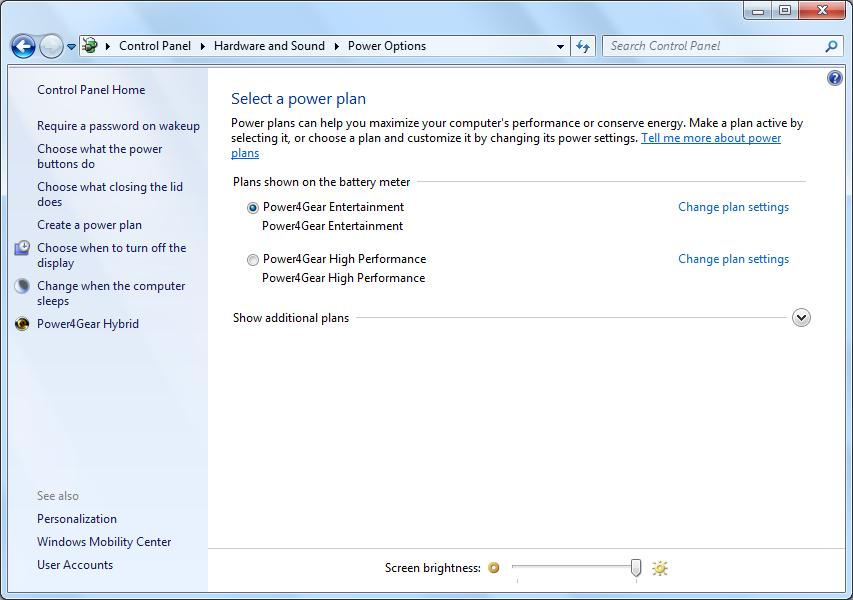853x600 pixels.
Task: Change plan settings for Power4Gear Entertainment
Action: point(733,207)
